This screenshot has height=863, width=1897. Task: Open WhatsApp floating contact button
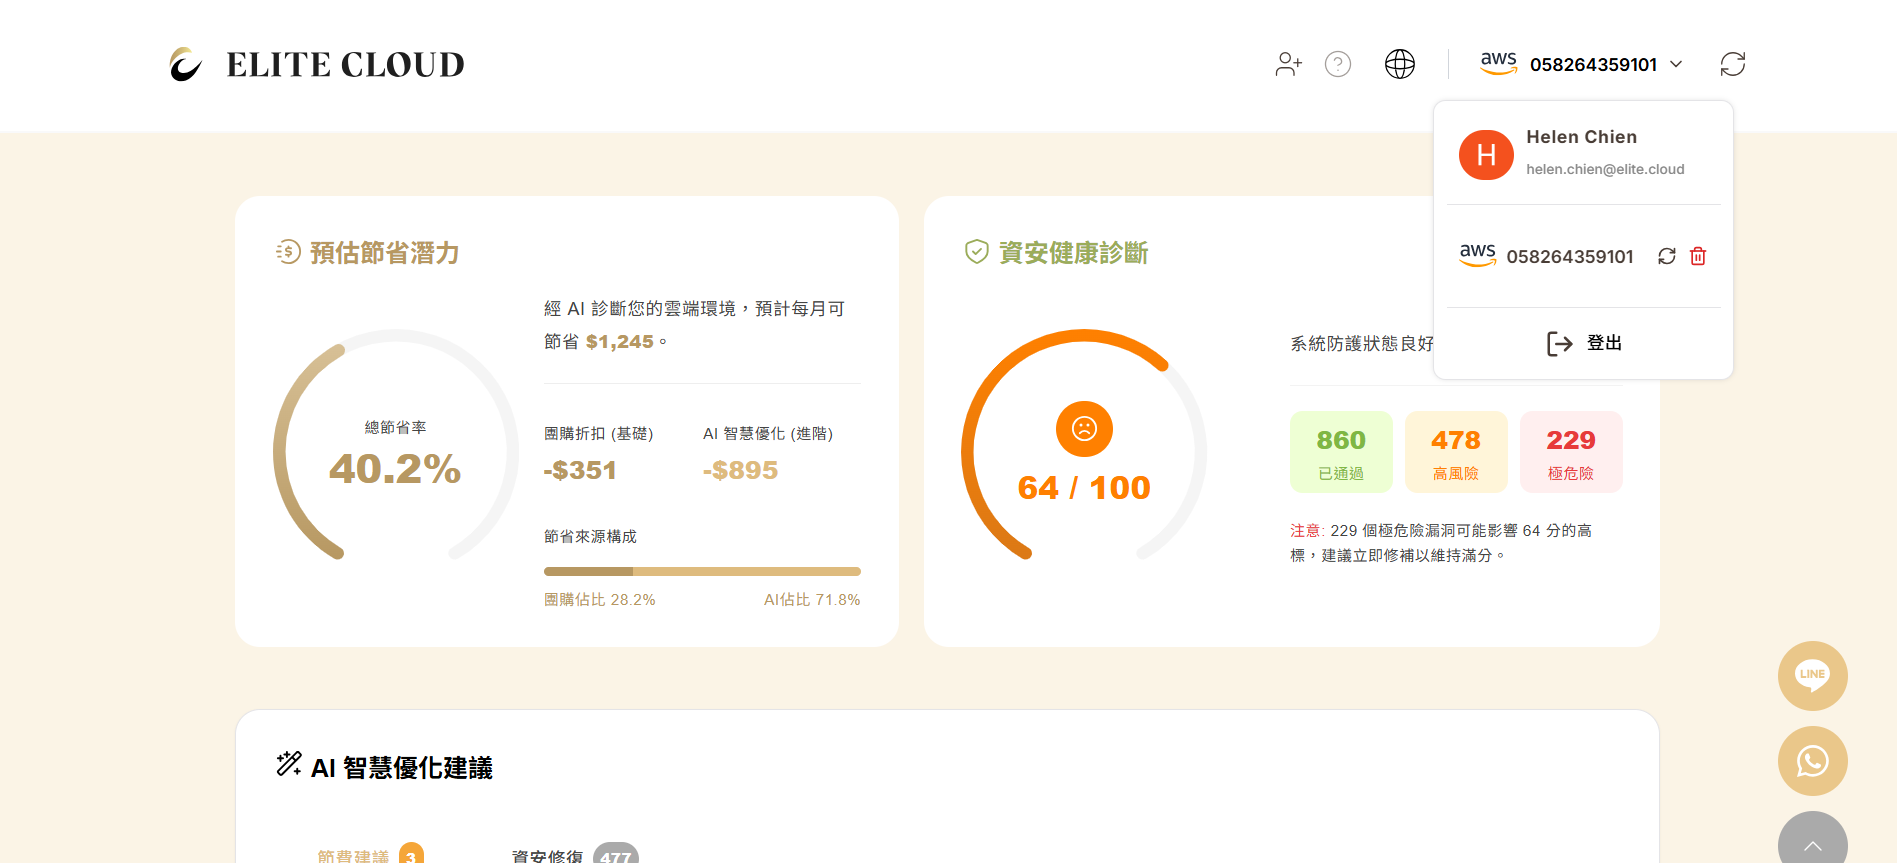[x=1812, y=761]
